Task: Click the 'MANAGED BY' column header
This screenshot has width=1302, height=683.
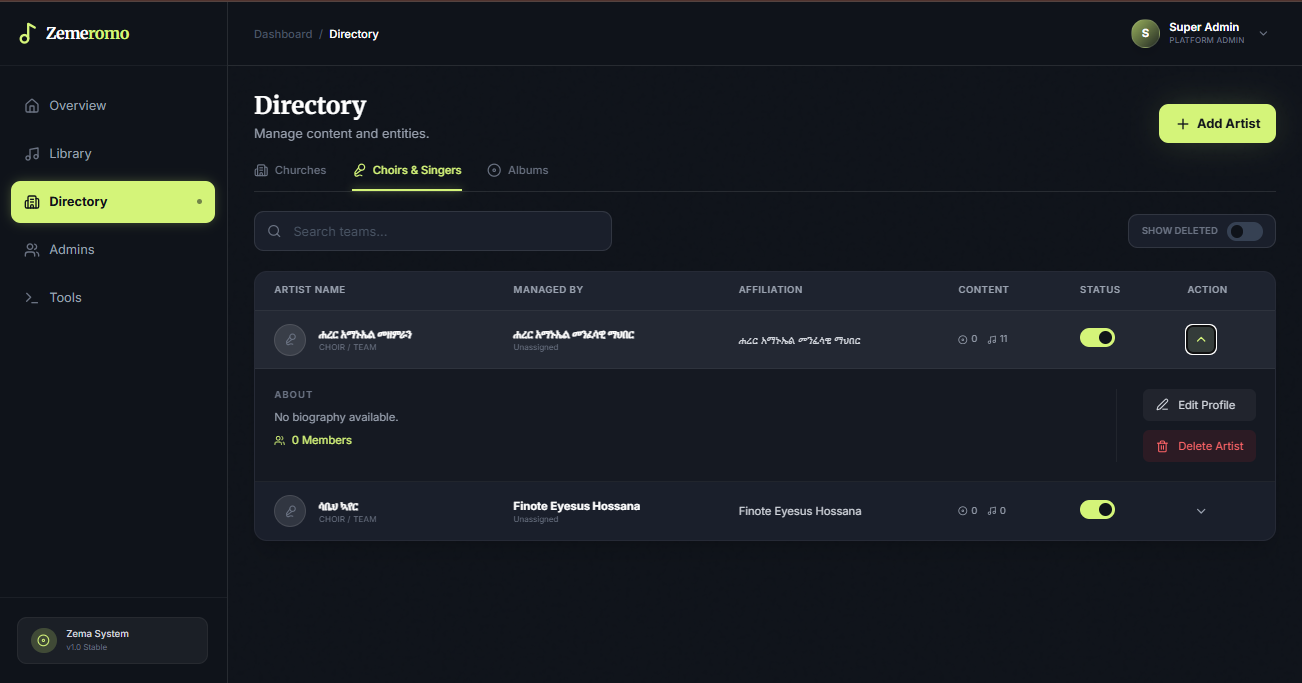Action: (x=548, y=290)
